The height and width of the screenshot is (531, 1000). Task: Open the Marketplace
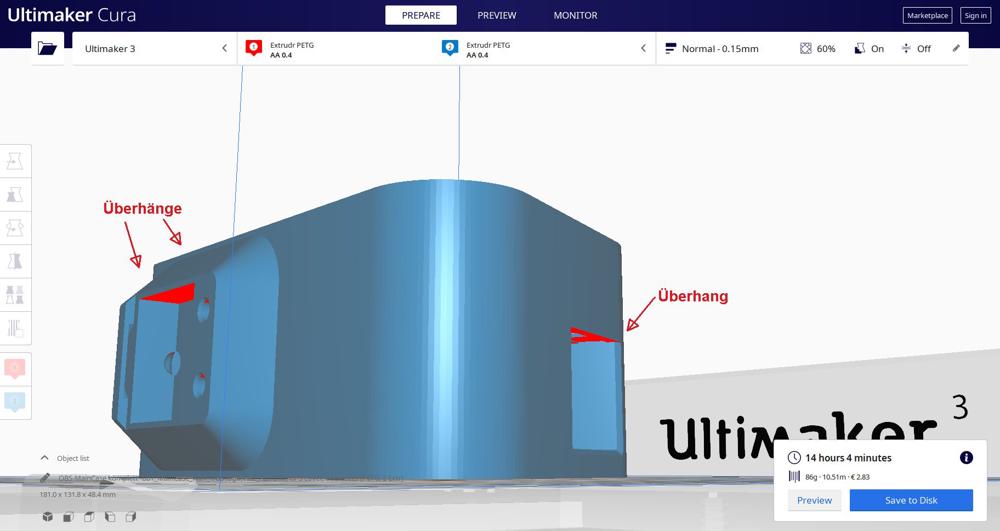coord(927,15)
